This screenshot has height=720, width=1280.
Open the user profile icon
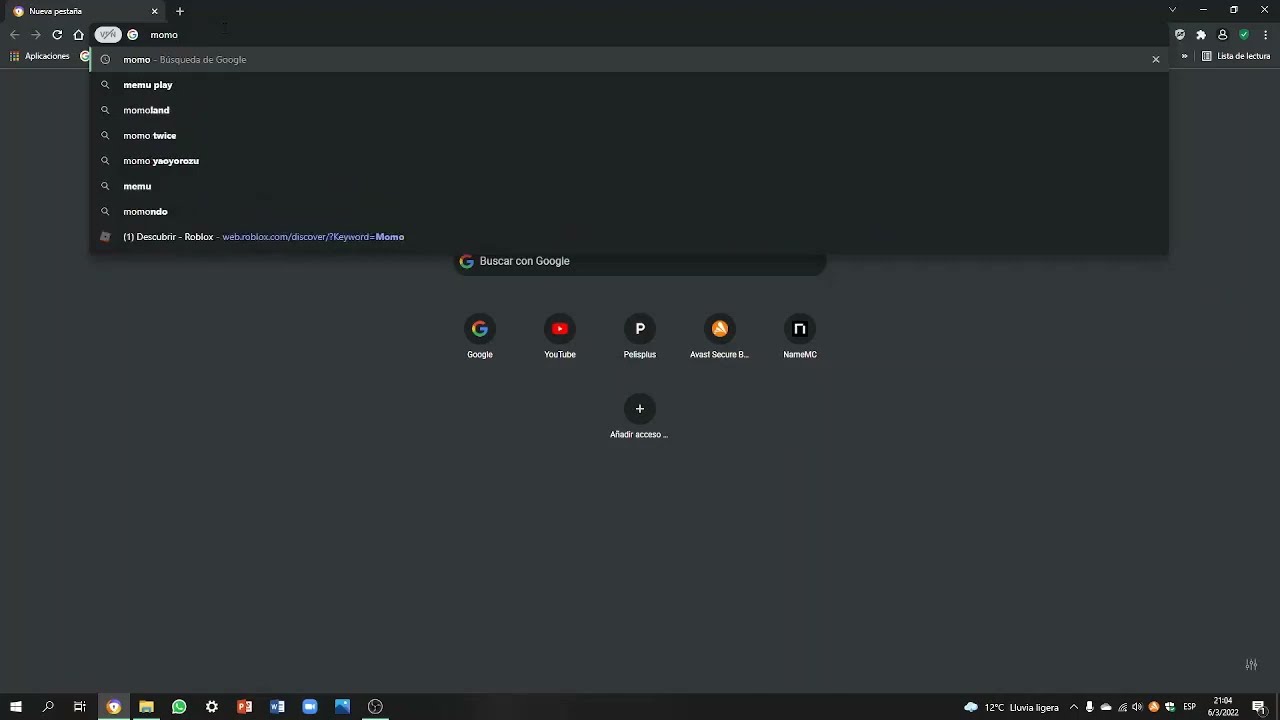tap(1222, 35)
